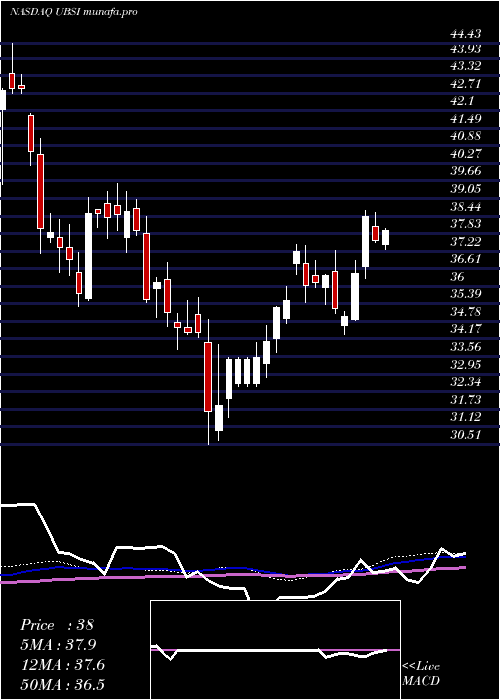Select the 41.49 price axis label
500x700 pixels.
[466, 119]
